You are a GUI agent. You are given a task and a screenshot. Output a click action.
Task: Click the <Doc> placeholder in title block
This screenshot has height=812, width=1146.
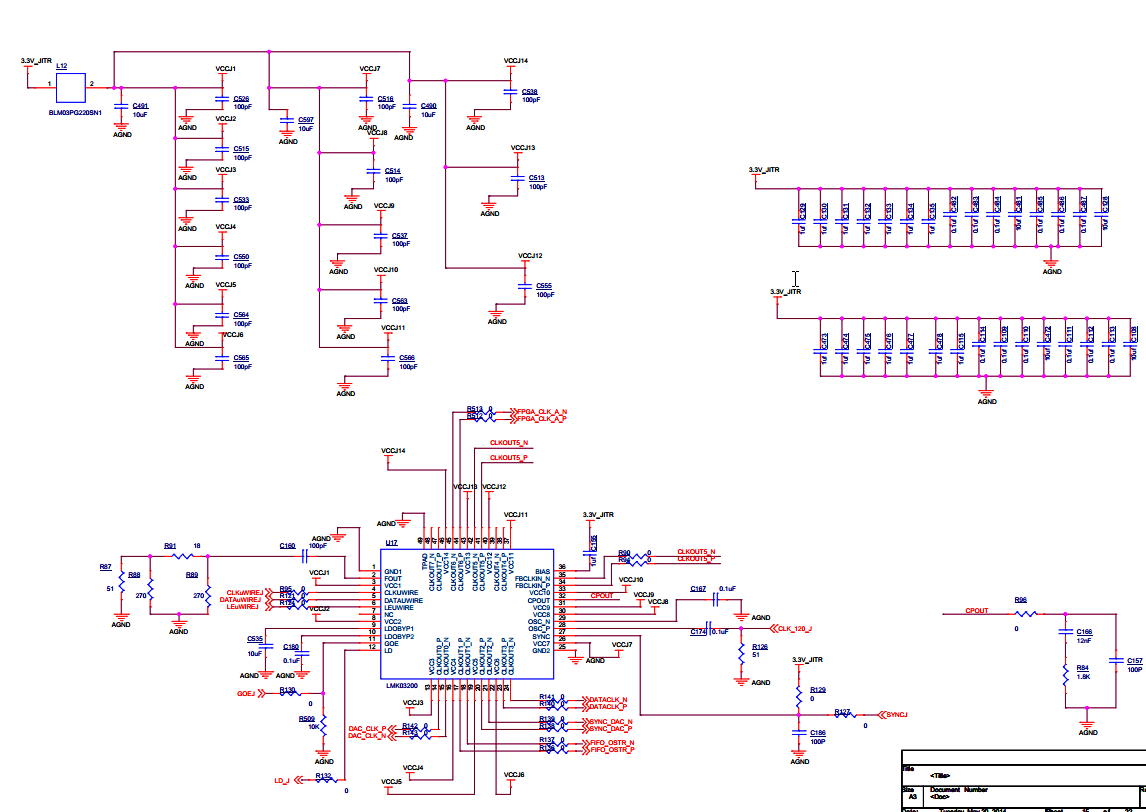point(940,797)
